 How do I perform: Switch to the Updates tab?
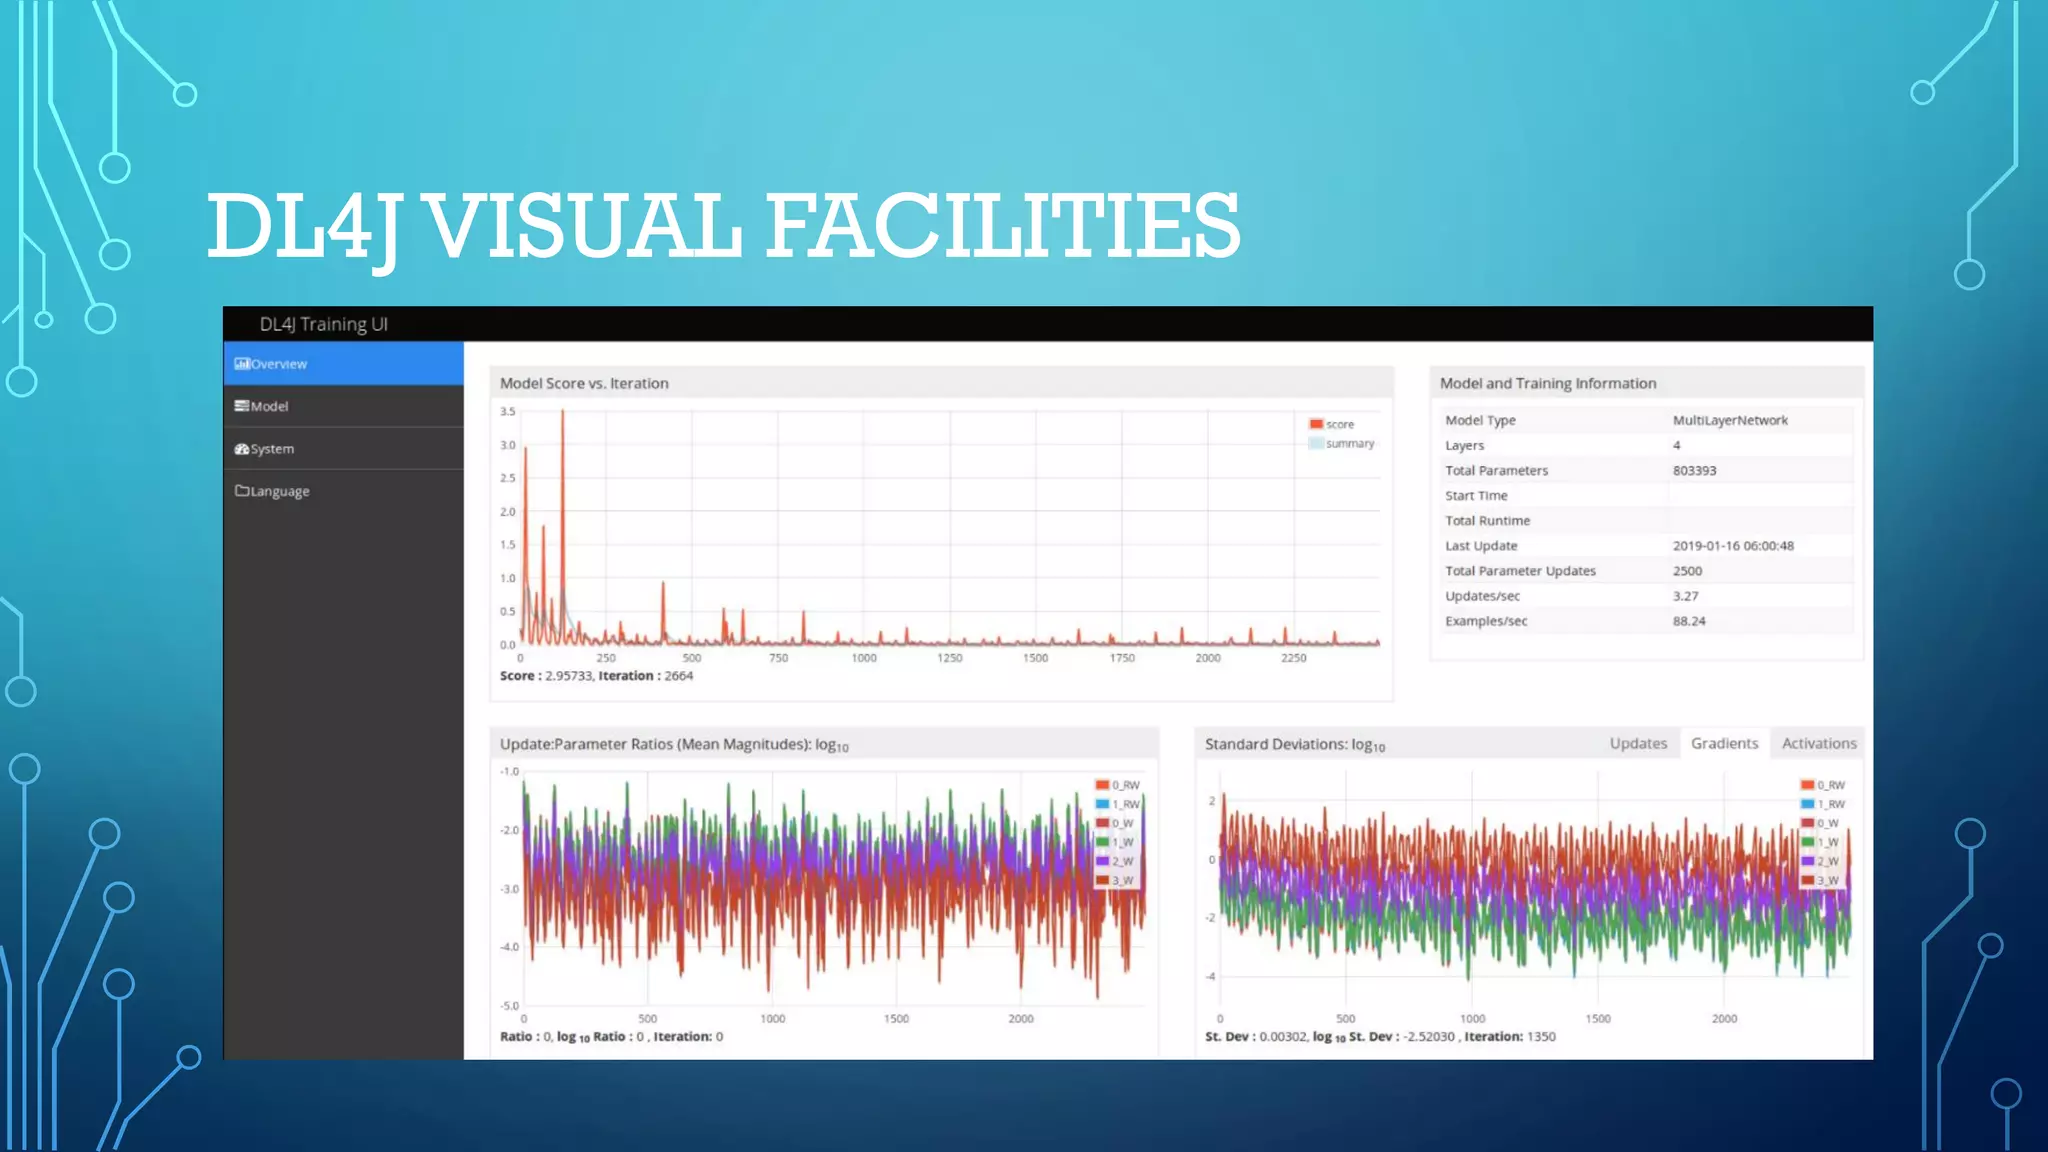(1638, 744)
